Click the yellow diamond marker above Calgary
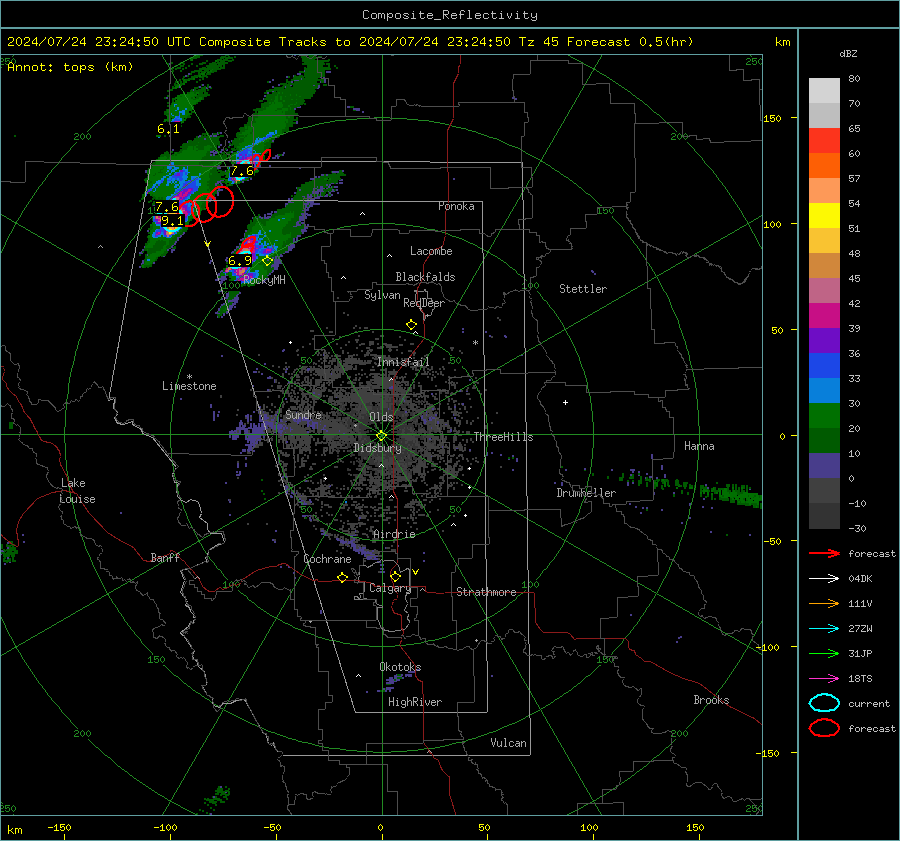900x841 pixels. tap(395, 576)
